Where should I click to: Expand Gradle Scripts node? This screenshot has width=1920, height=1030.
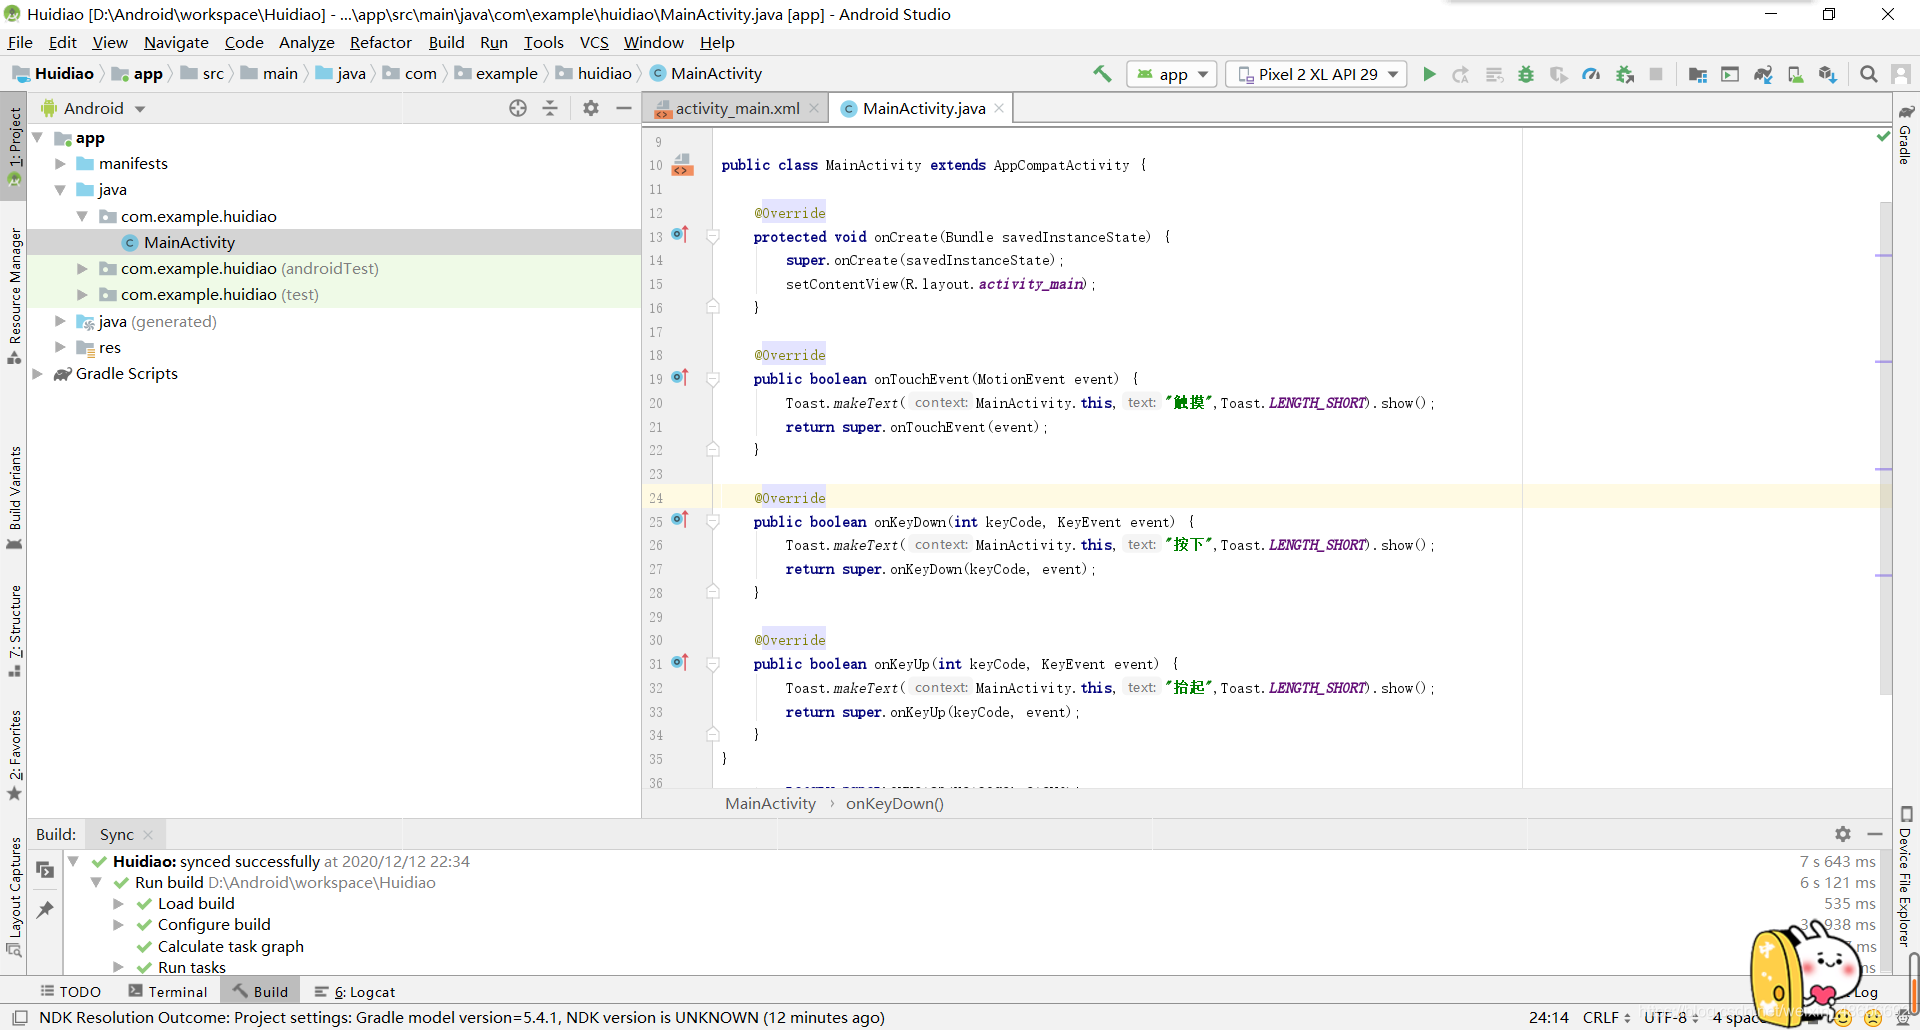pyautogui.click(x=38, y=374)
